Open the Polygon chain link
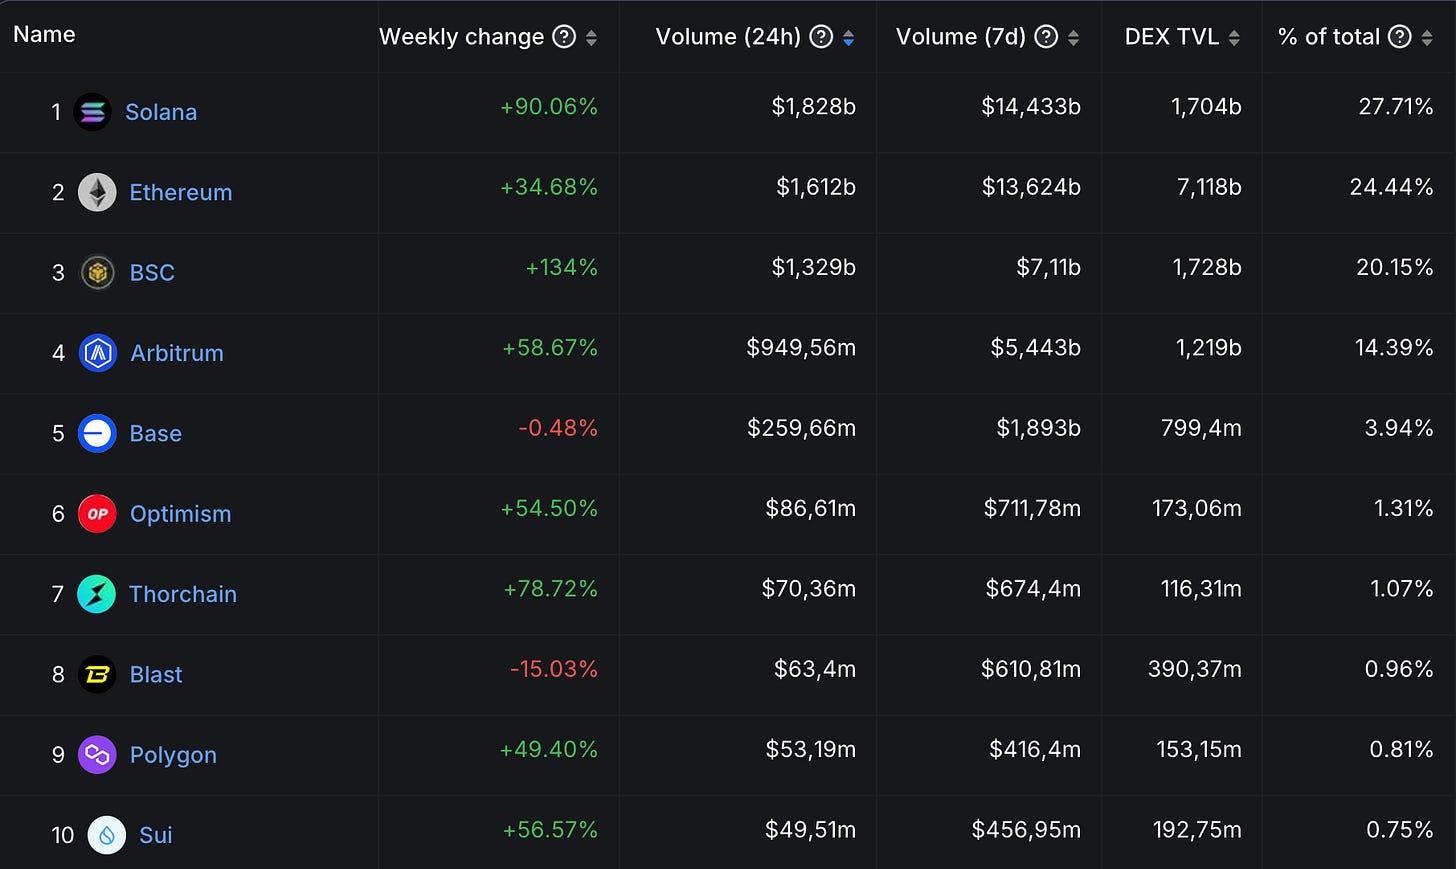This screenshot has width=1456, height=869. coord(173,755)
